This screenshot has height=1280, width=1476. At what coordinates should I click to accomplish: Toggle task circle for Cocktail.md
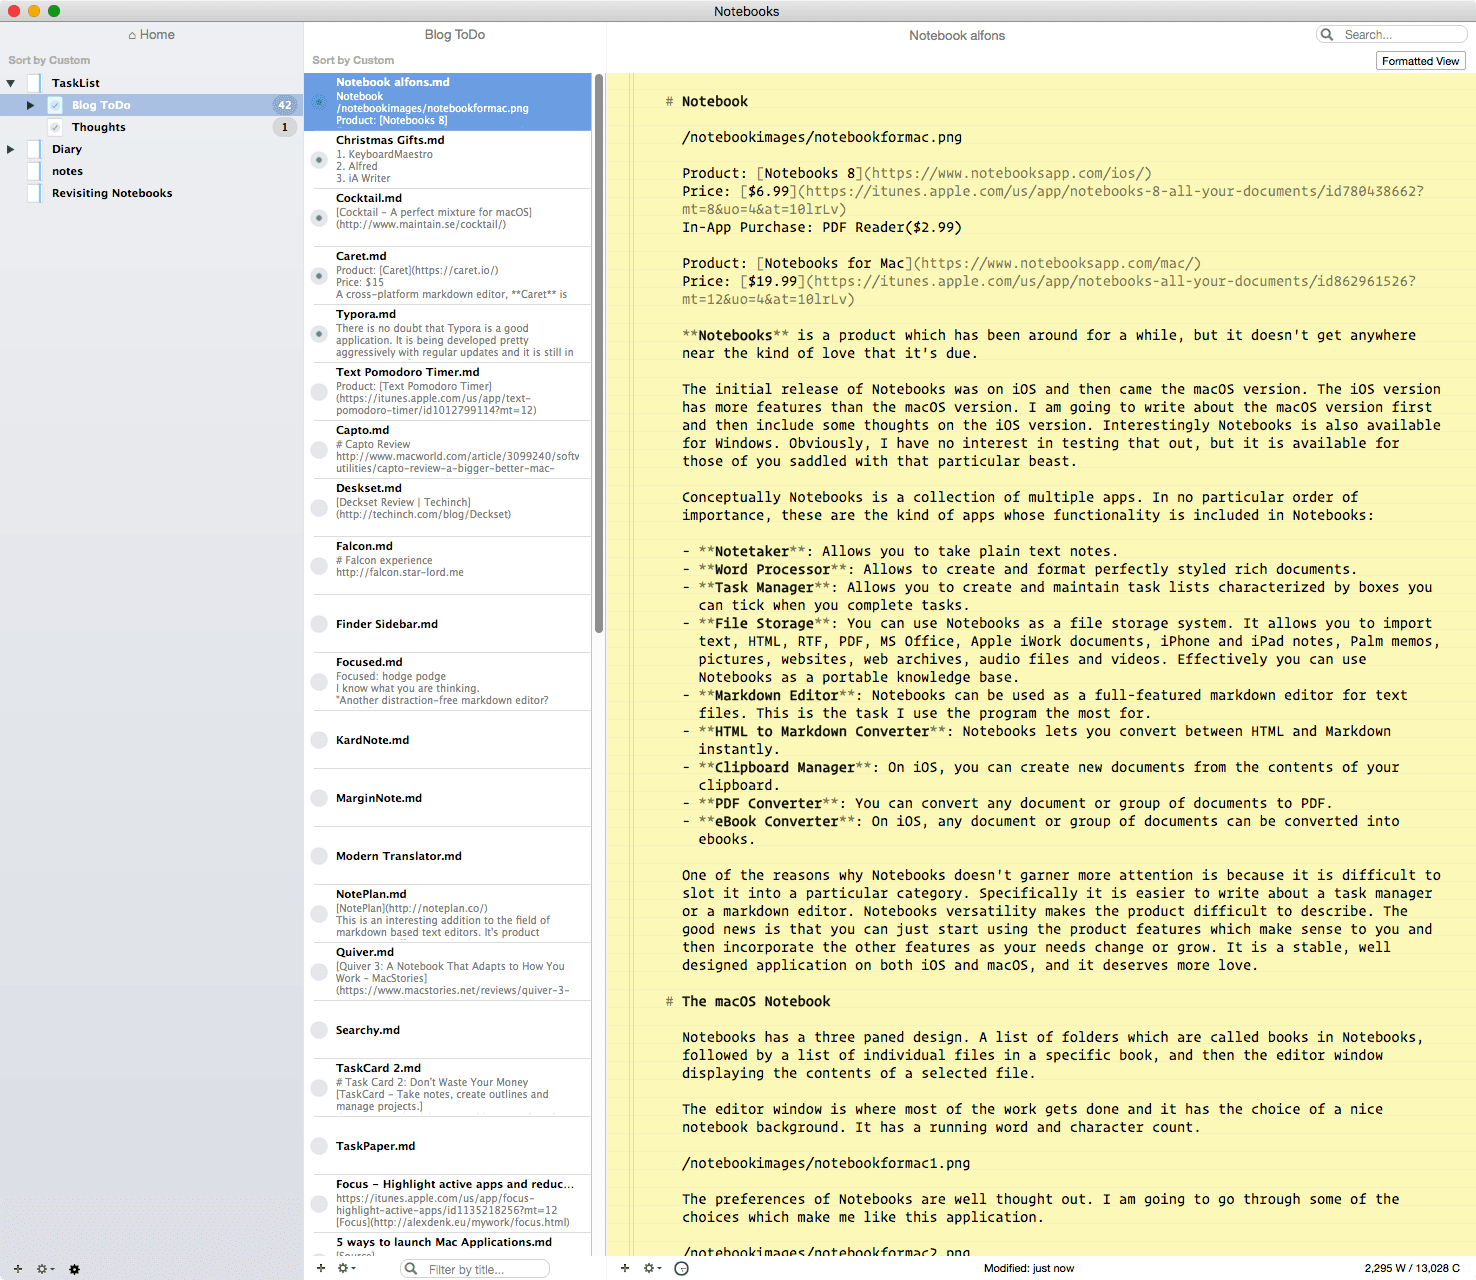[x=319, y=218]
